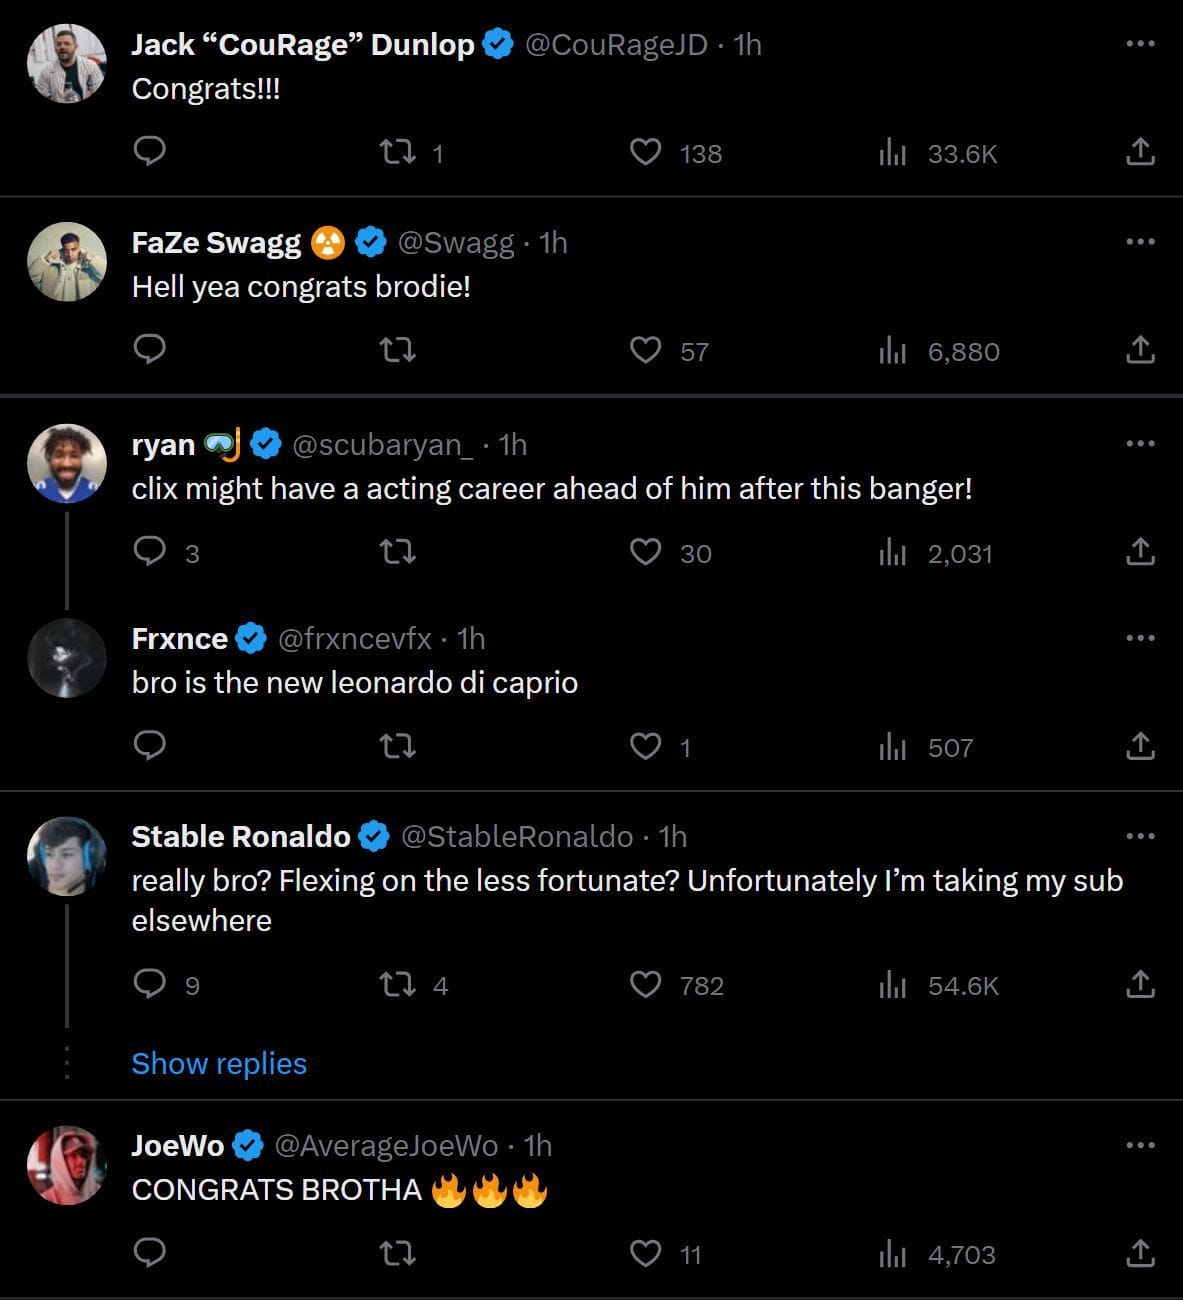1183x1300 pixels.
Task: Share ryan's acting career tweet
Action: 1140,551
